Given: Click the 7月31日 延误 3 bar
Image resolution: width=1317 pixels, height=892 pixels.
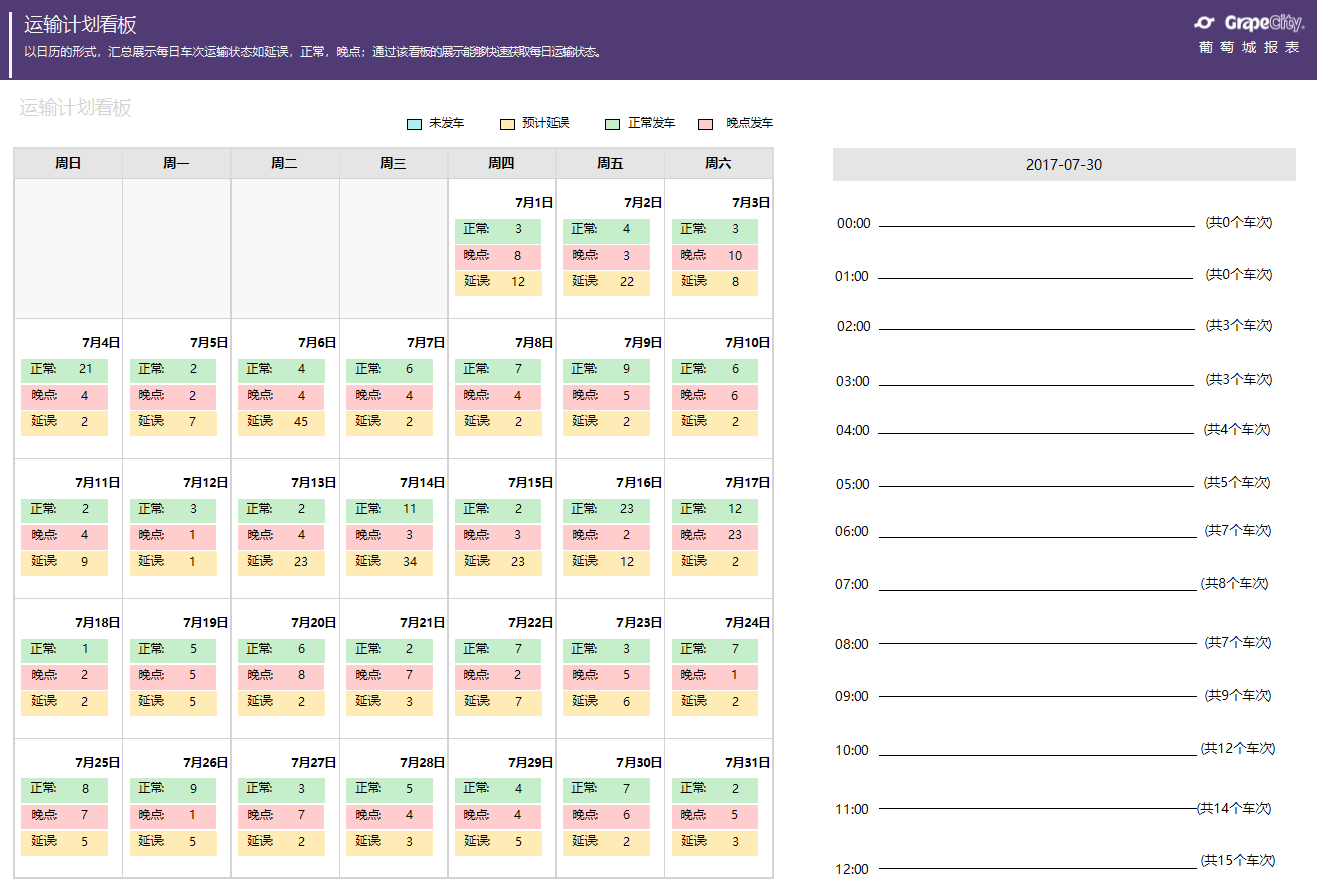Looking at the screenshot, I should 715,842.
